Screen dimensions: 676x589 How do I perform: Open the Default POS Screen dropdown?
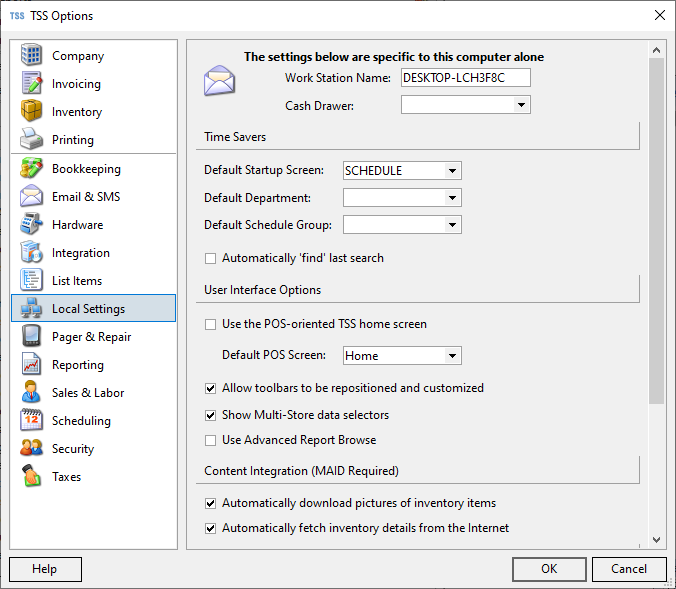[x=452, y=356]
